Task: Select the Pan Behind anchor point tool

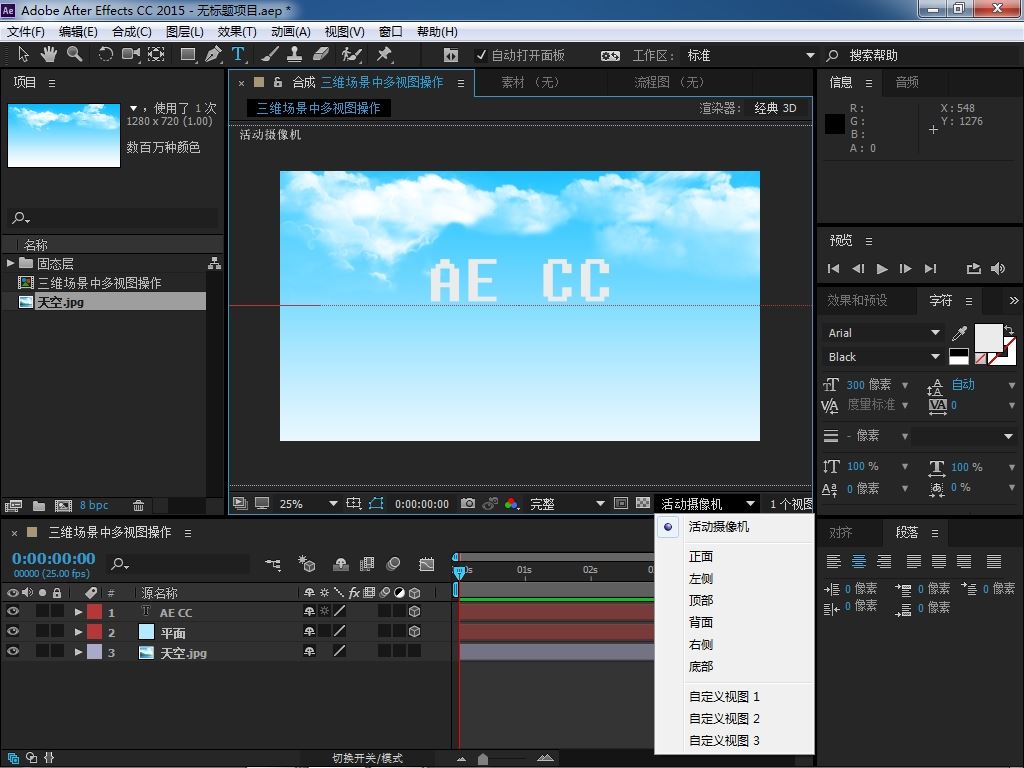Action: pos(156,55)
